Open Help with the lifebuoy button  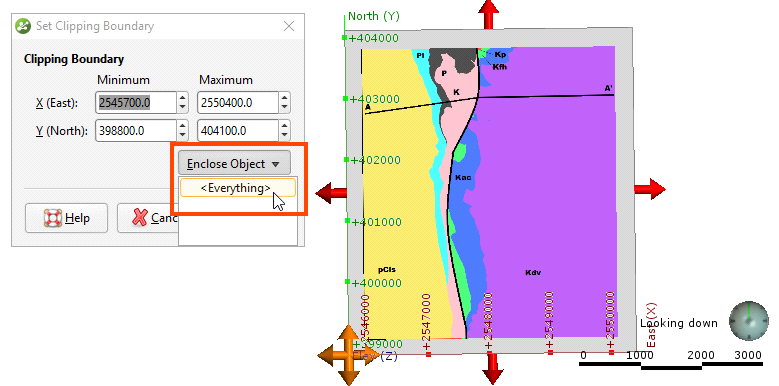66,218
